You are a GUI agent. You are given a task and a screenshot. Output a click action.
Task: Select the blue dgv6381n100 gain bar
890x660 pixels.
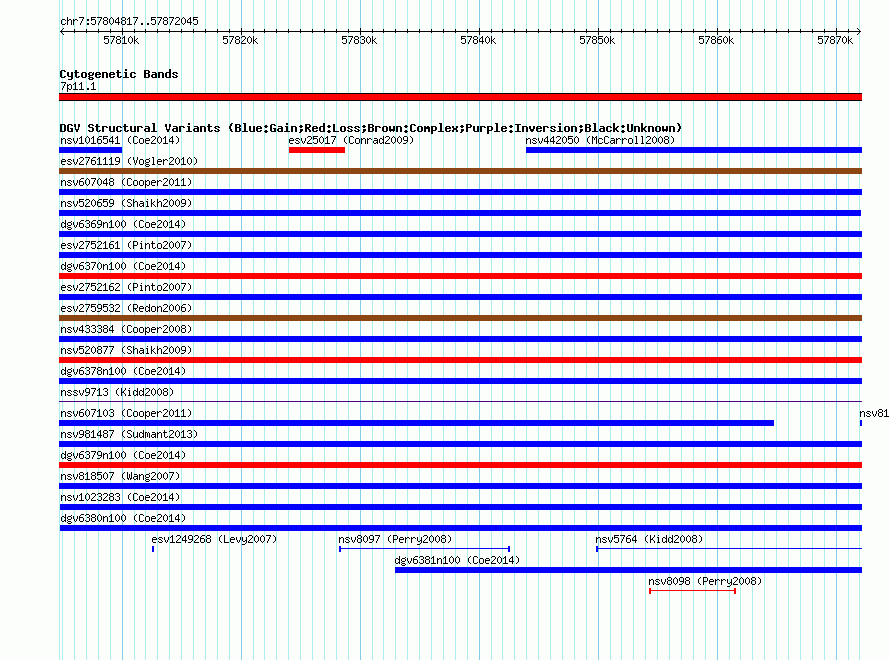(628, 570)
